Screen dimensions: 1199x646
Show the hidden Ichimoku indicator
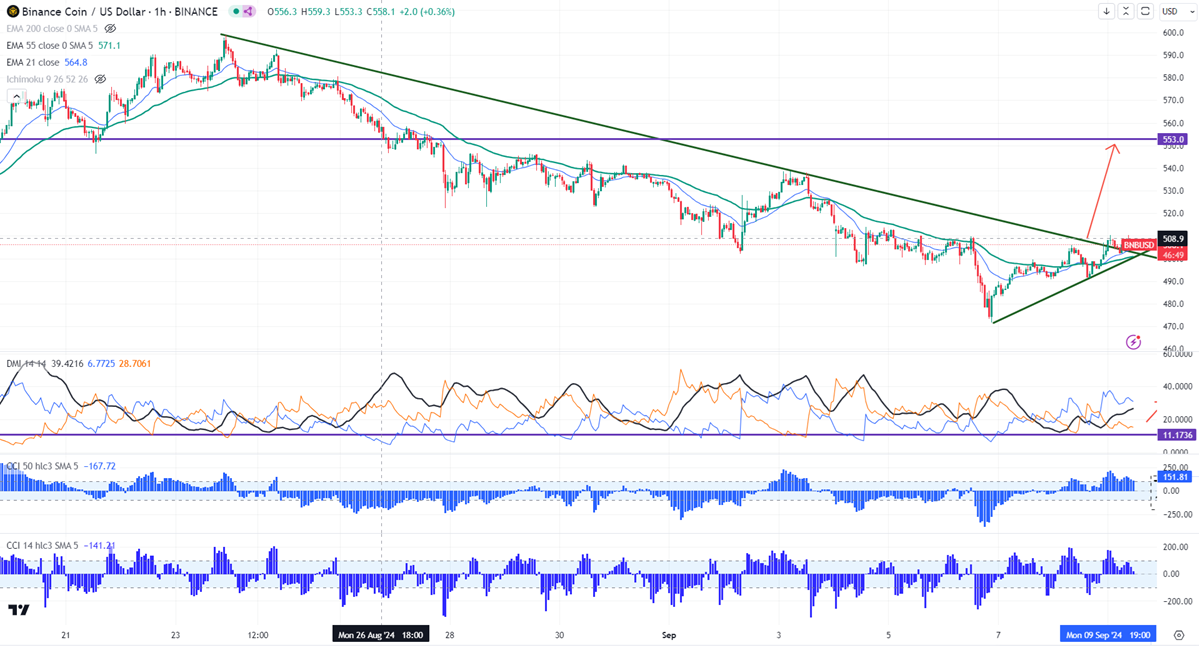pos(100,79)
